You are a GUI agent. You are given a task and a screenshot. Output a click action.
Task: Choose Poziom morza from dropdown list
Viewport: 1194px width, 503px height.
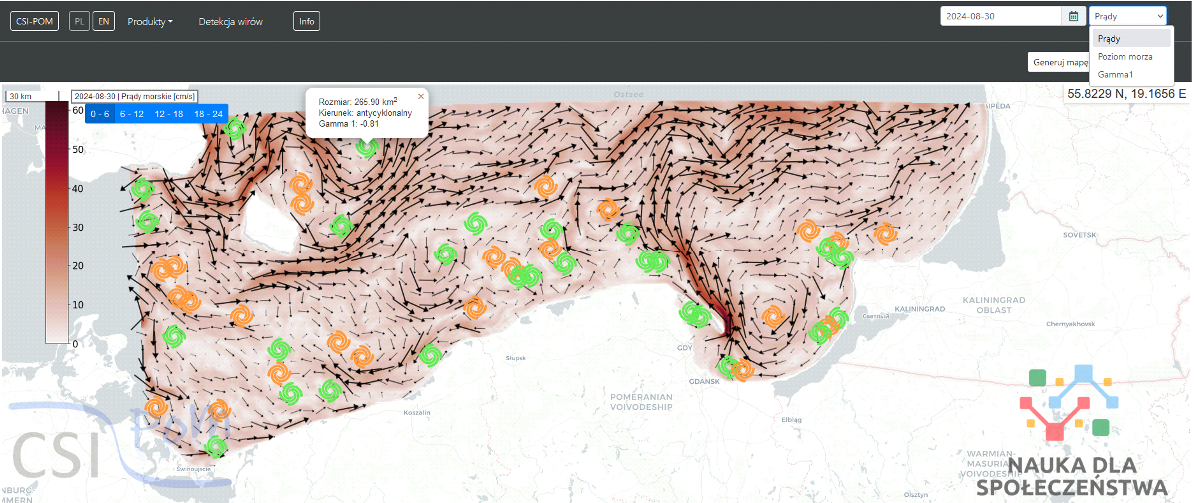point(1125,56)
